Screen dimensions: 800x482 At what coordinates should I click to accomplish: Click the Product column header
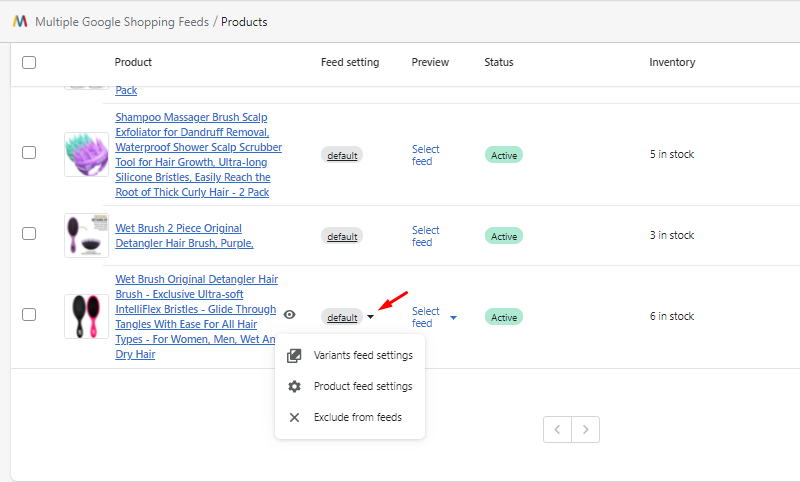133,62
